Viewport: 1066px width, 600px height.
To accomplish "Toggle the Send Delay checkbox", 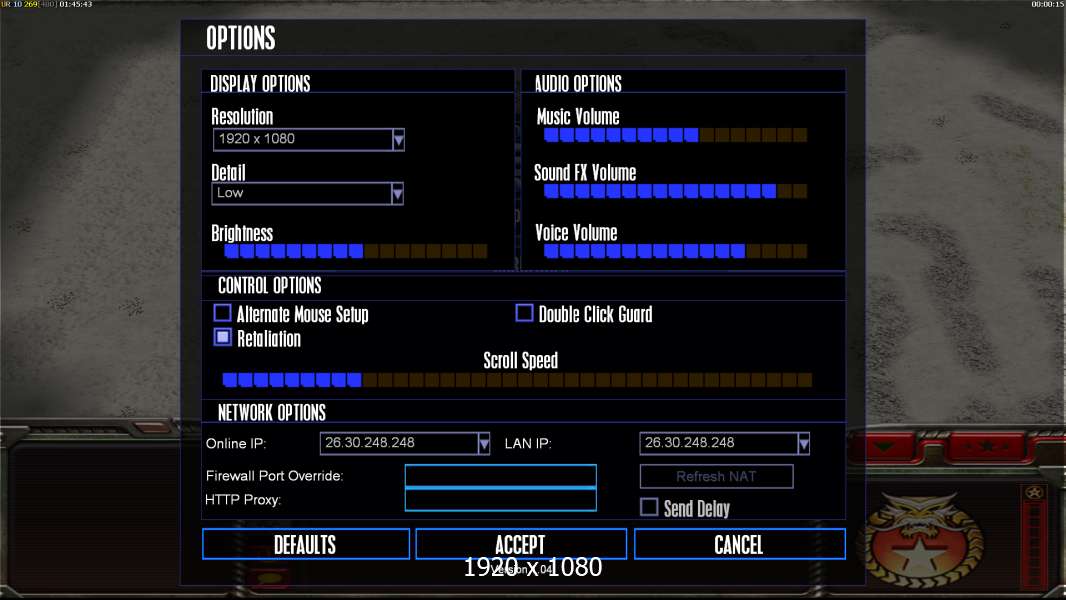I will coord(649,507).
